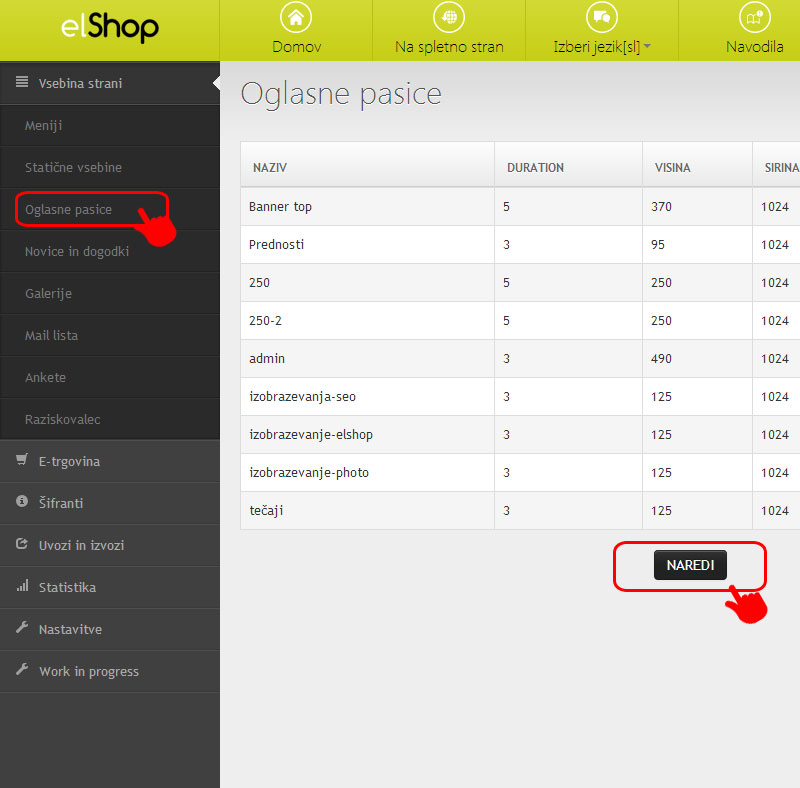Click the wrench icon beside Nastavitve
The width and height of the screenshot is (800, 788).
pos(22,627)
